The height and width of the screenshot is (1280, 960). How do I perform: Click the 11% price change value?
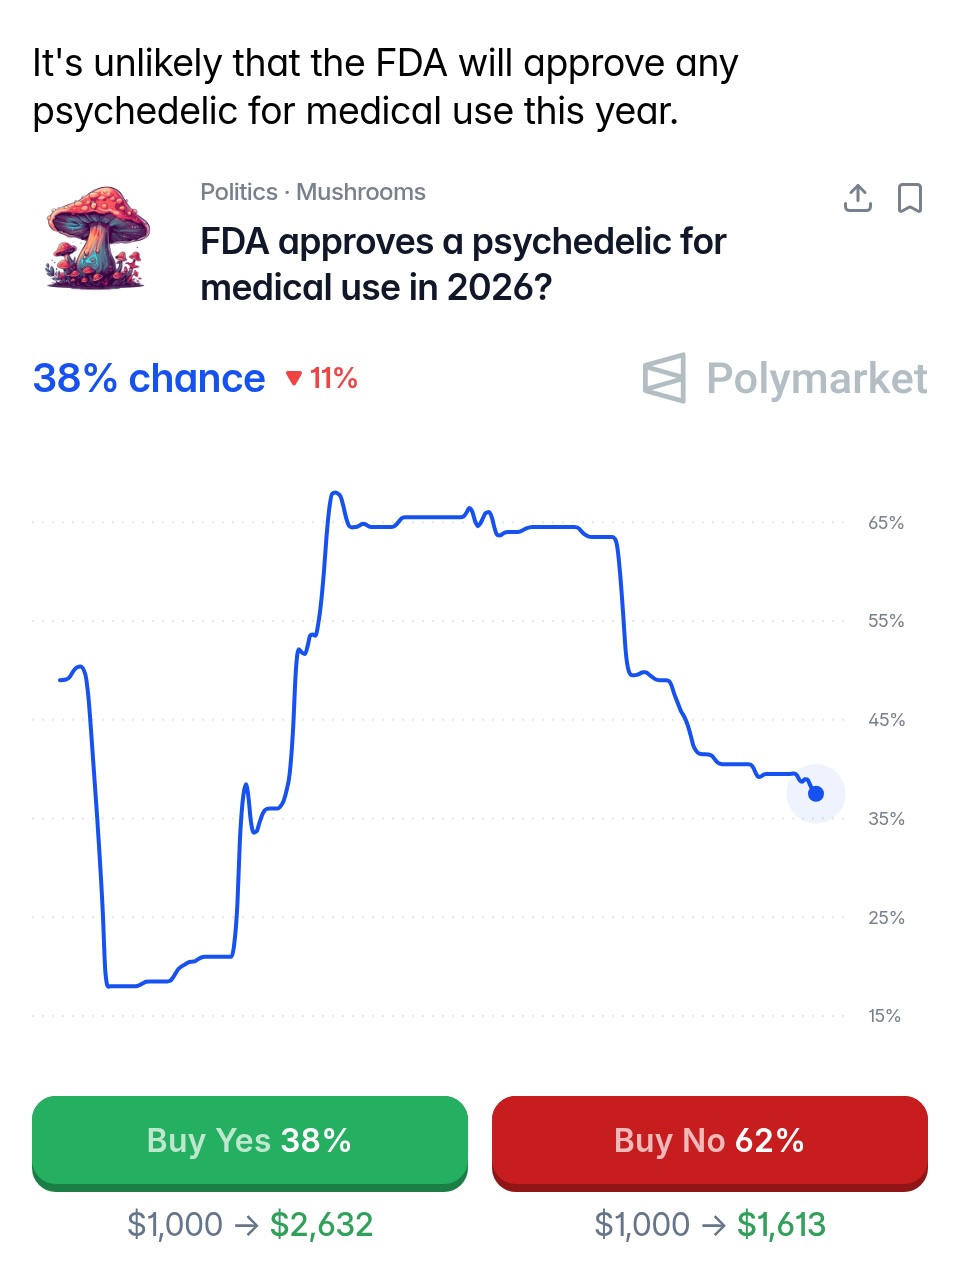333,378
